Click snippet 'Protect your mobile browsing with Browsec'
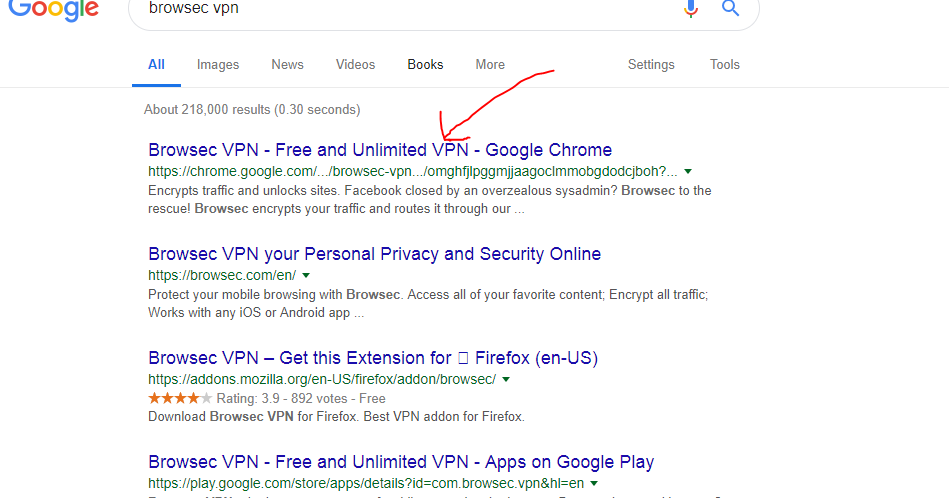This screenshot has width=949, height=498. pos(274,295)
